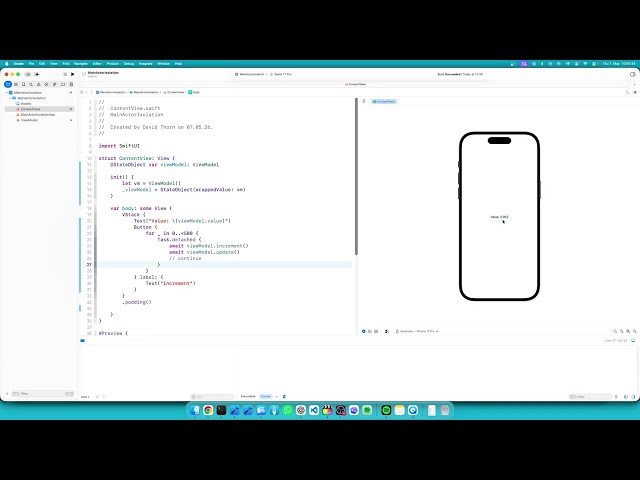Open the Report navigator icon

[71, 84]
